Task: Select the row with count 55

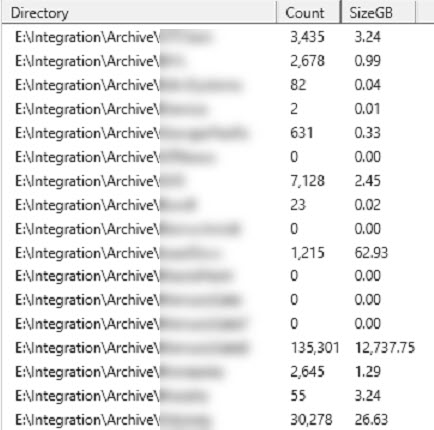Action: click(218, 396)
